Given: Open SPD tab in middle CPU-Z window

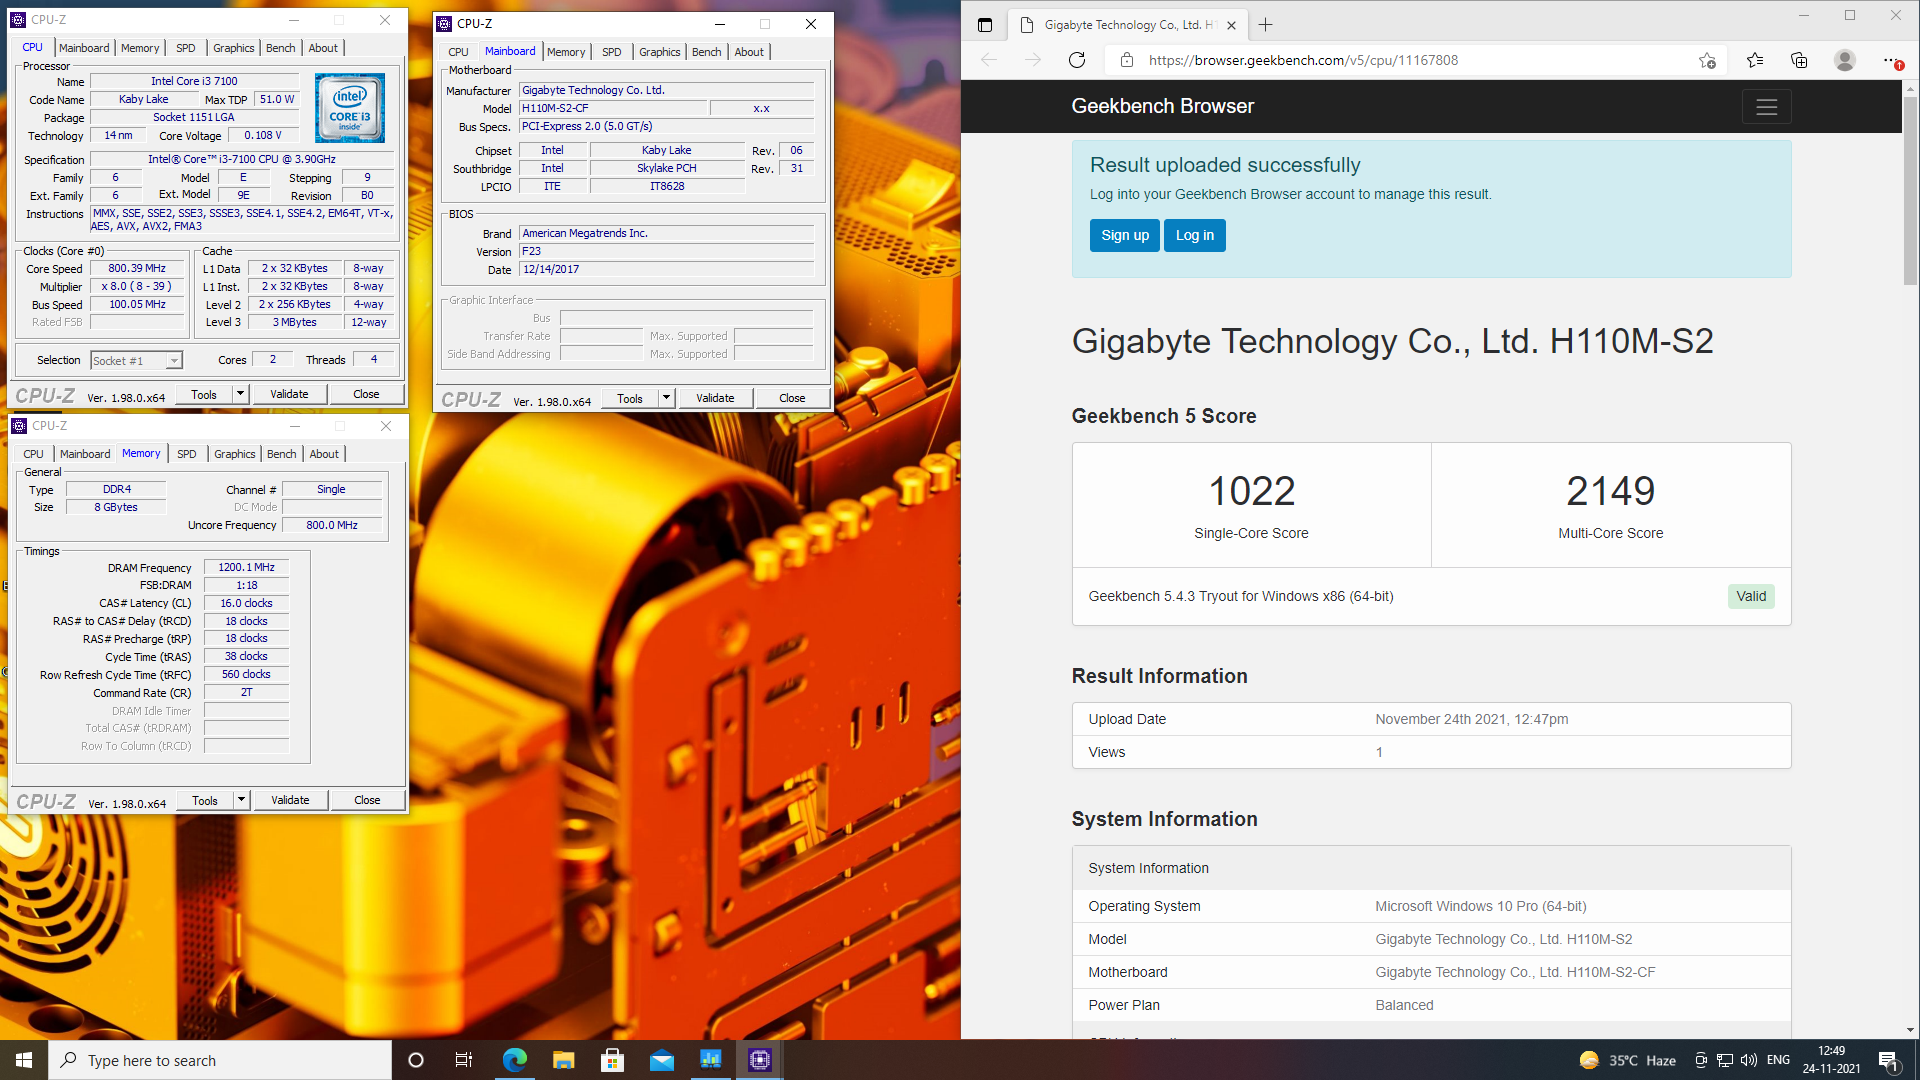Looking at the screenshot, I should coord(612,52).
